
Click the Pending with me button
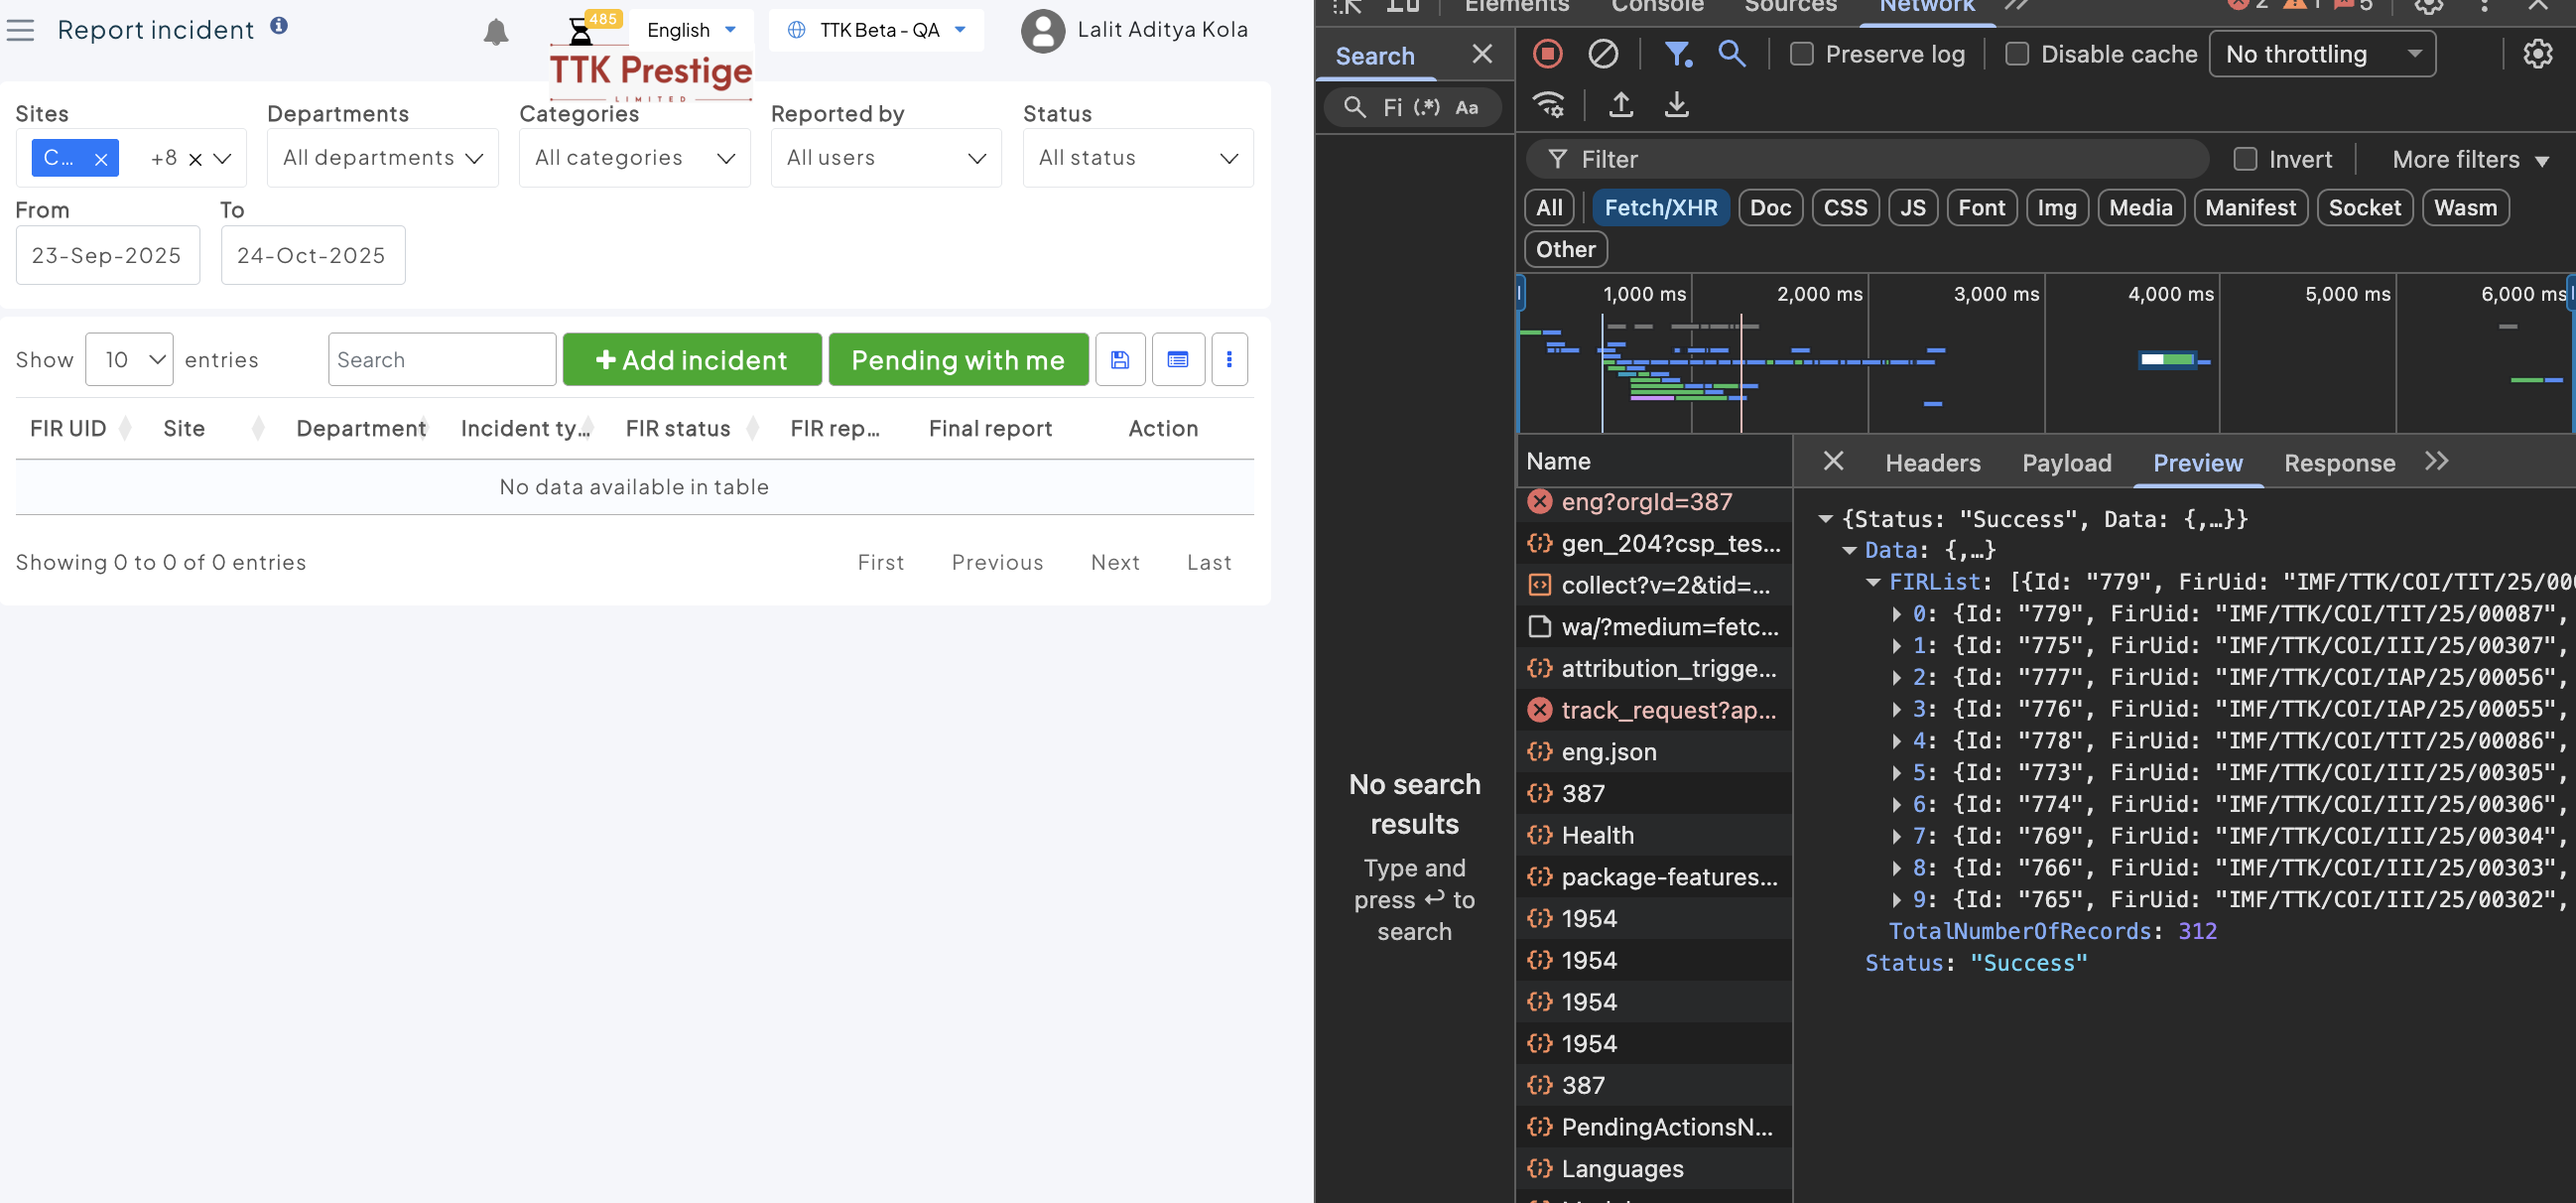tap(958, 360)
